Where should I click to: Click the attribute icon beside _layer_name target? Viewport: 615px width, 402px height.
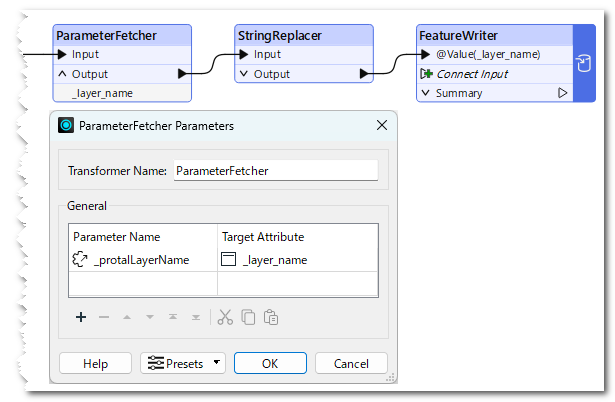pyautogui.click(x=228, y=259)
